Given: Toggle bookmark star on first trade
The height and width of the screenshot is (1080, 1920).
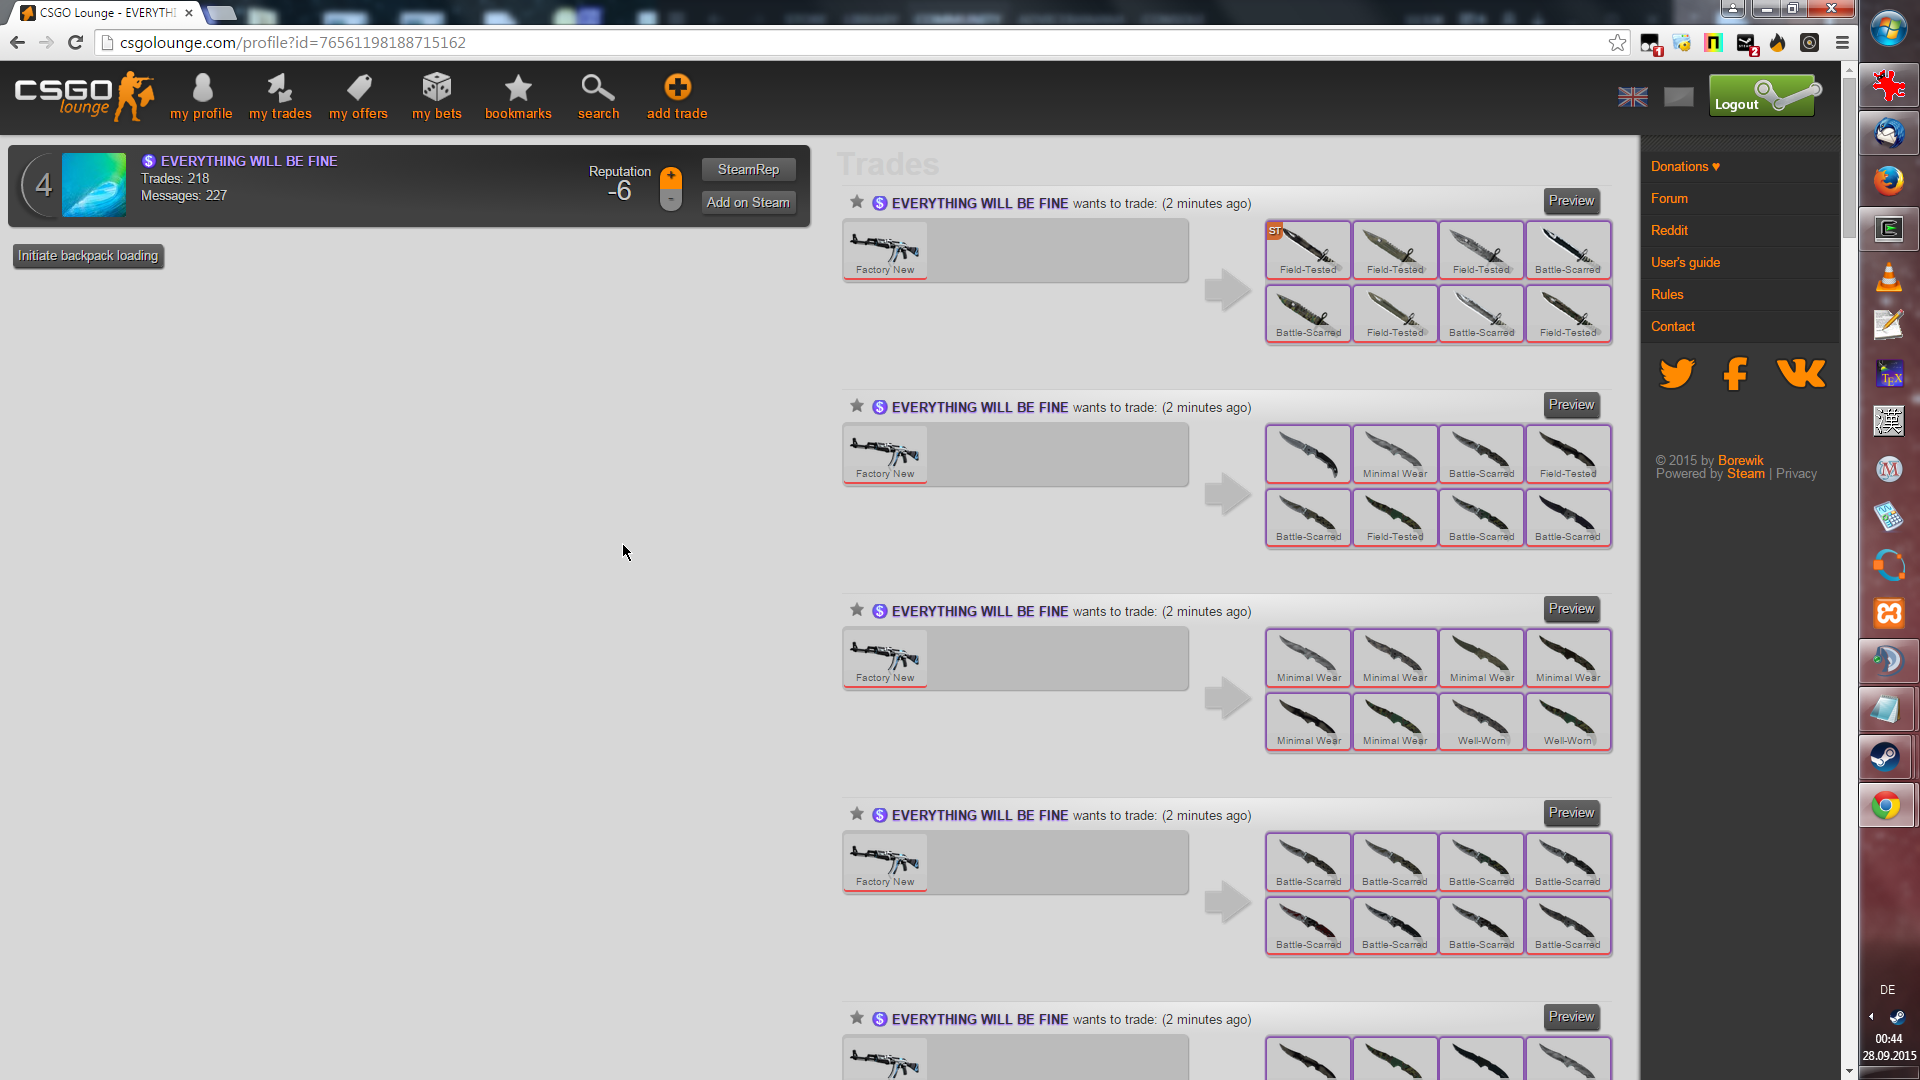Looking at the screenshot, I should pyautogui.click(x=857, y=202).
